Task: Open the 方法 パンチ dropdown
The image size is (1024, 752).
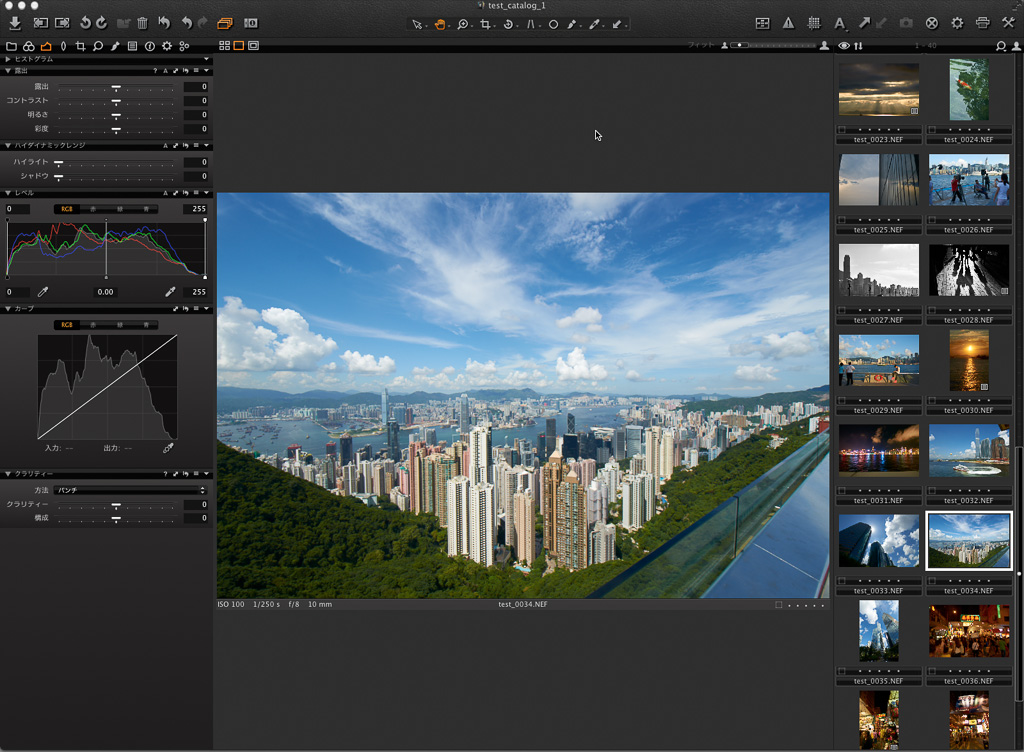Action: point(130,490)
